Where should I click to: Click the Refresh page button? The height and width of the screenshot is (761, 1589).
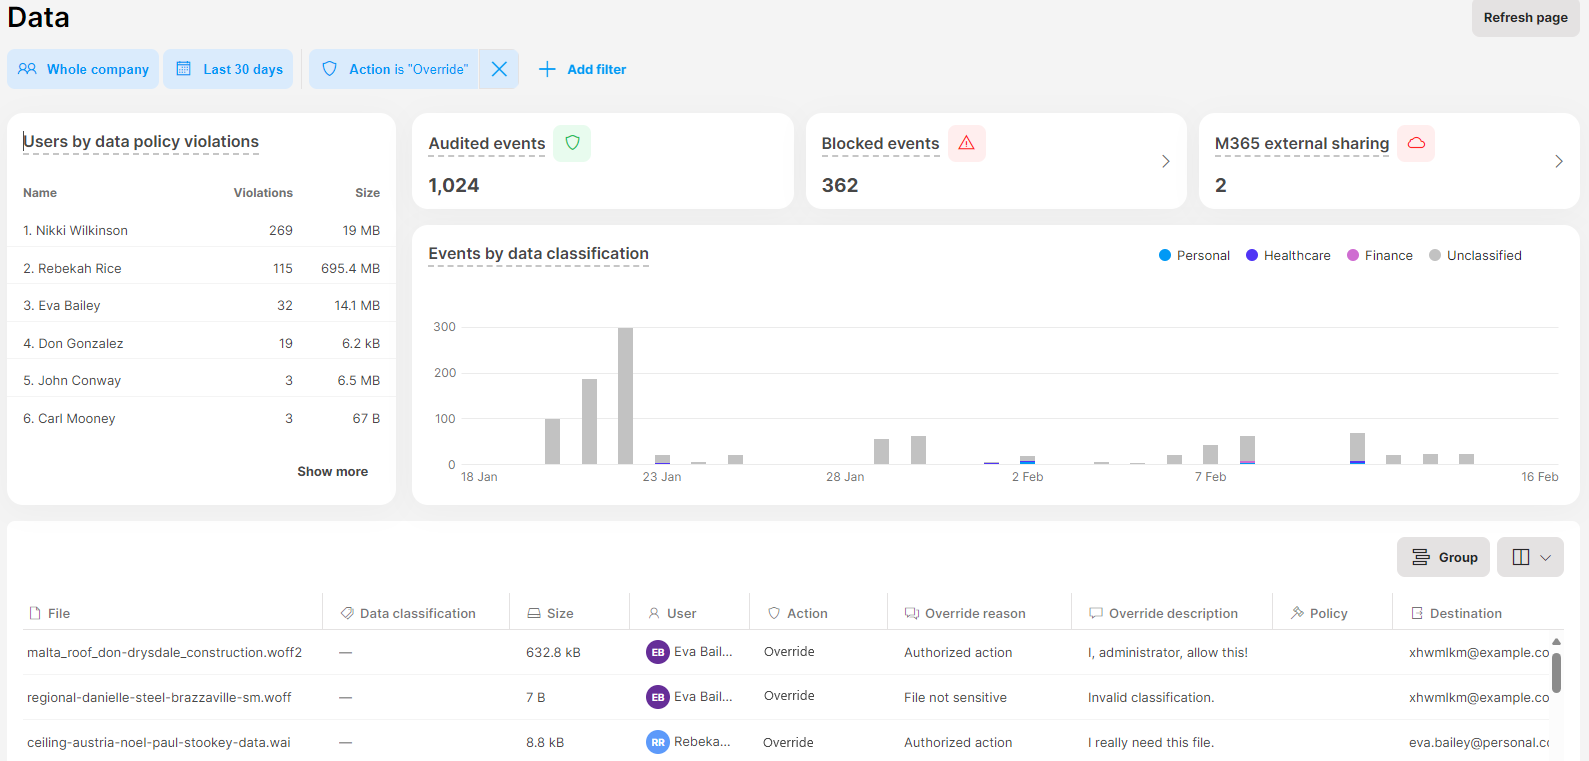pos(1525,18)
